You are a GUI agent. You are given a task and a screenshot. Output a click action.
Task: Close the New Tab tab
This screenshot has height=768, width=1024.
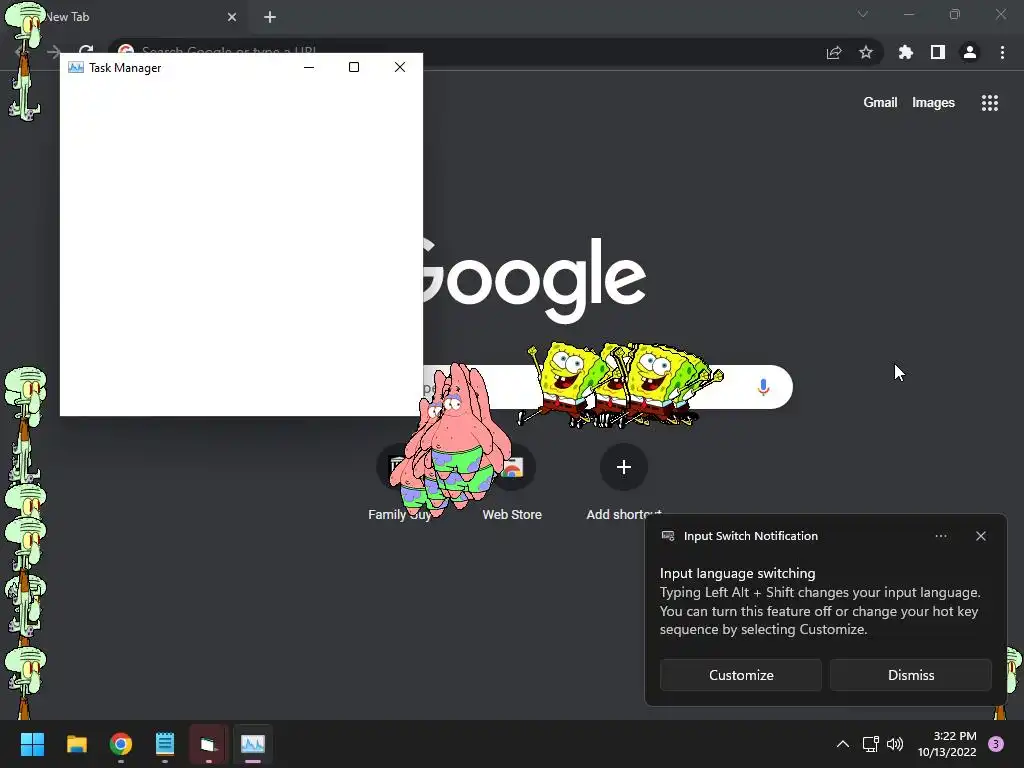232,17
